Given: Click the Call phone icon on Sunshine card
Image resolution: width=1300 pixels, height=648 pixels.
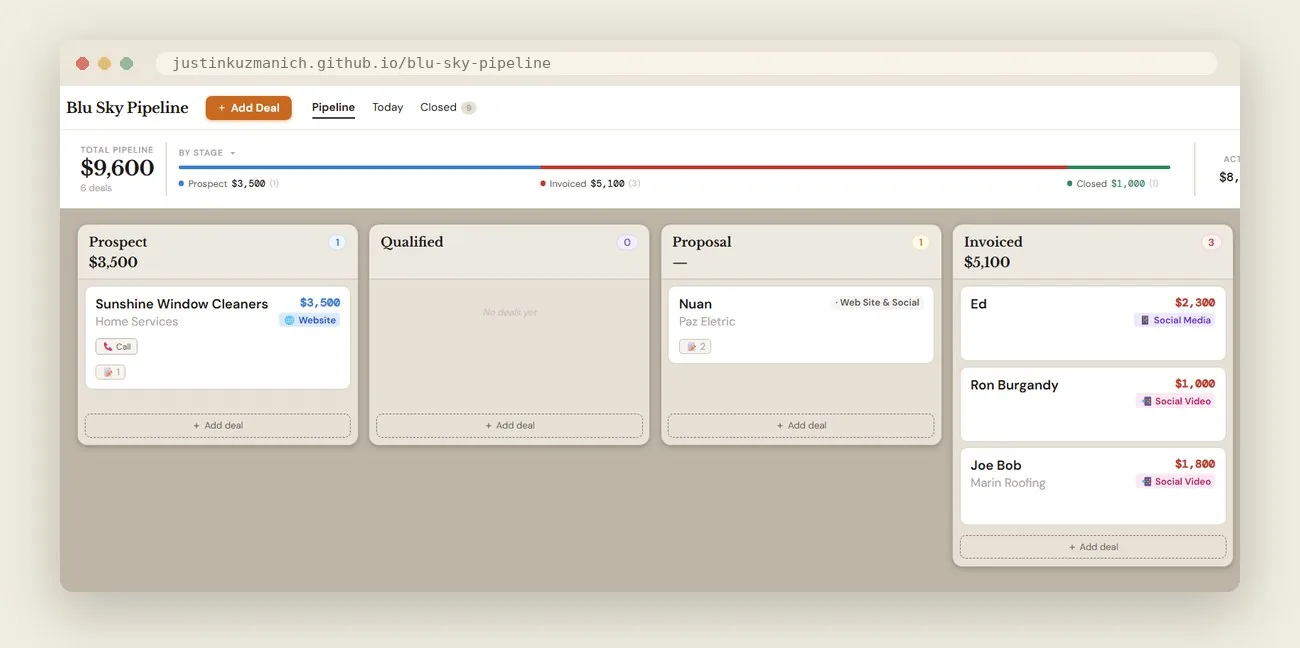Looking at the screenshot, I should [x=106, y=347].
